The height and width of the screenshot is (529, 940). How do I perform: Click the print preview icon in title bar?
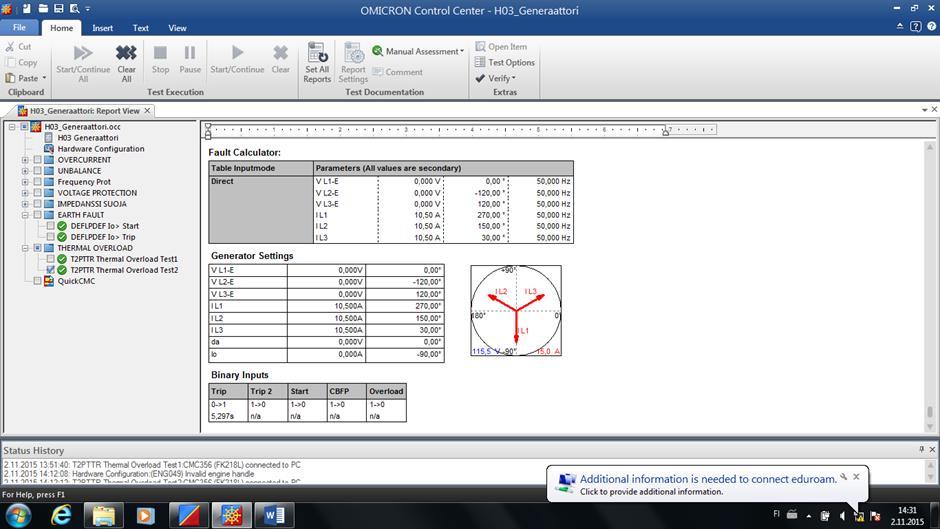point(74,8)
